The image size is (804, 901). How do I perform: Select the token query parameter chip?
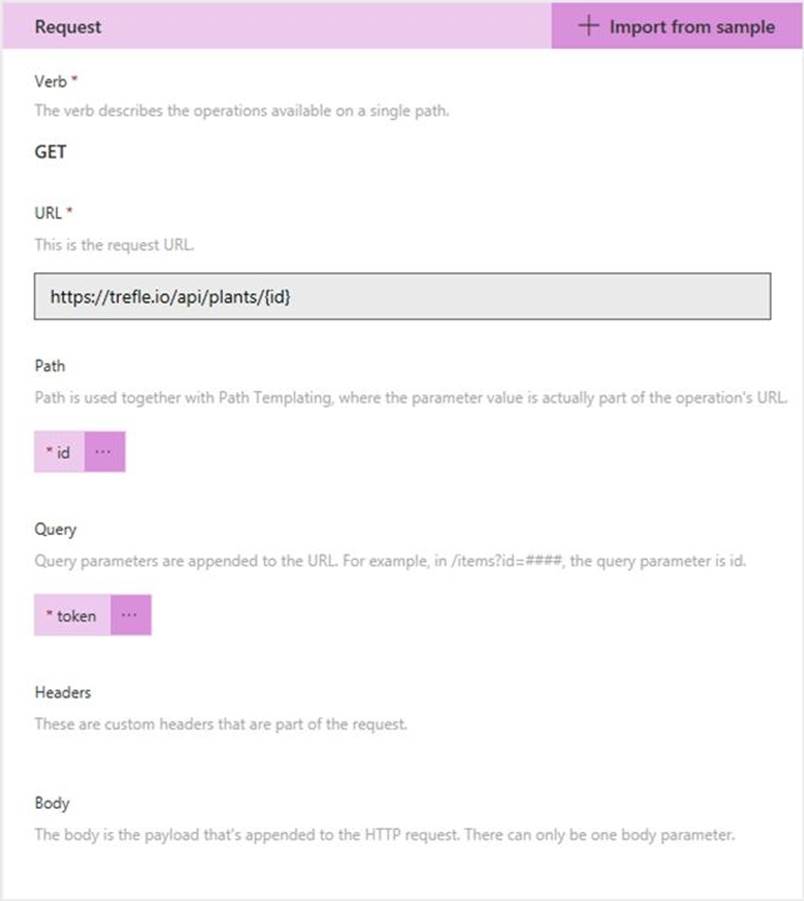pos(72,616)
